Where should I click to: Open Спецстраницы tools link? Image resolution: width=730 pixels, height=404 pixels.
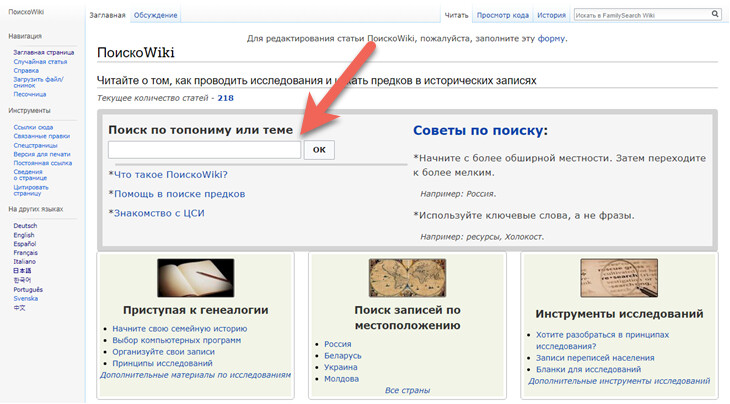click(35, 145)
